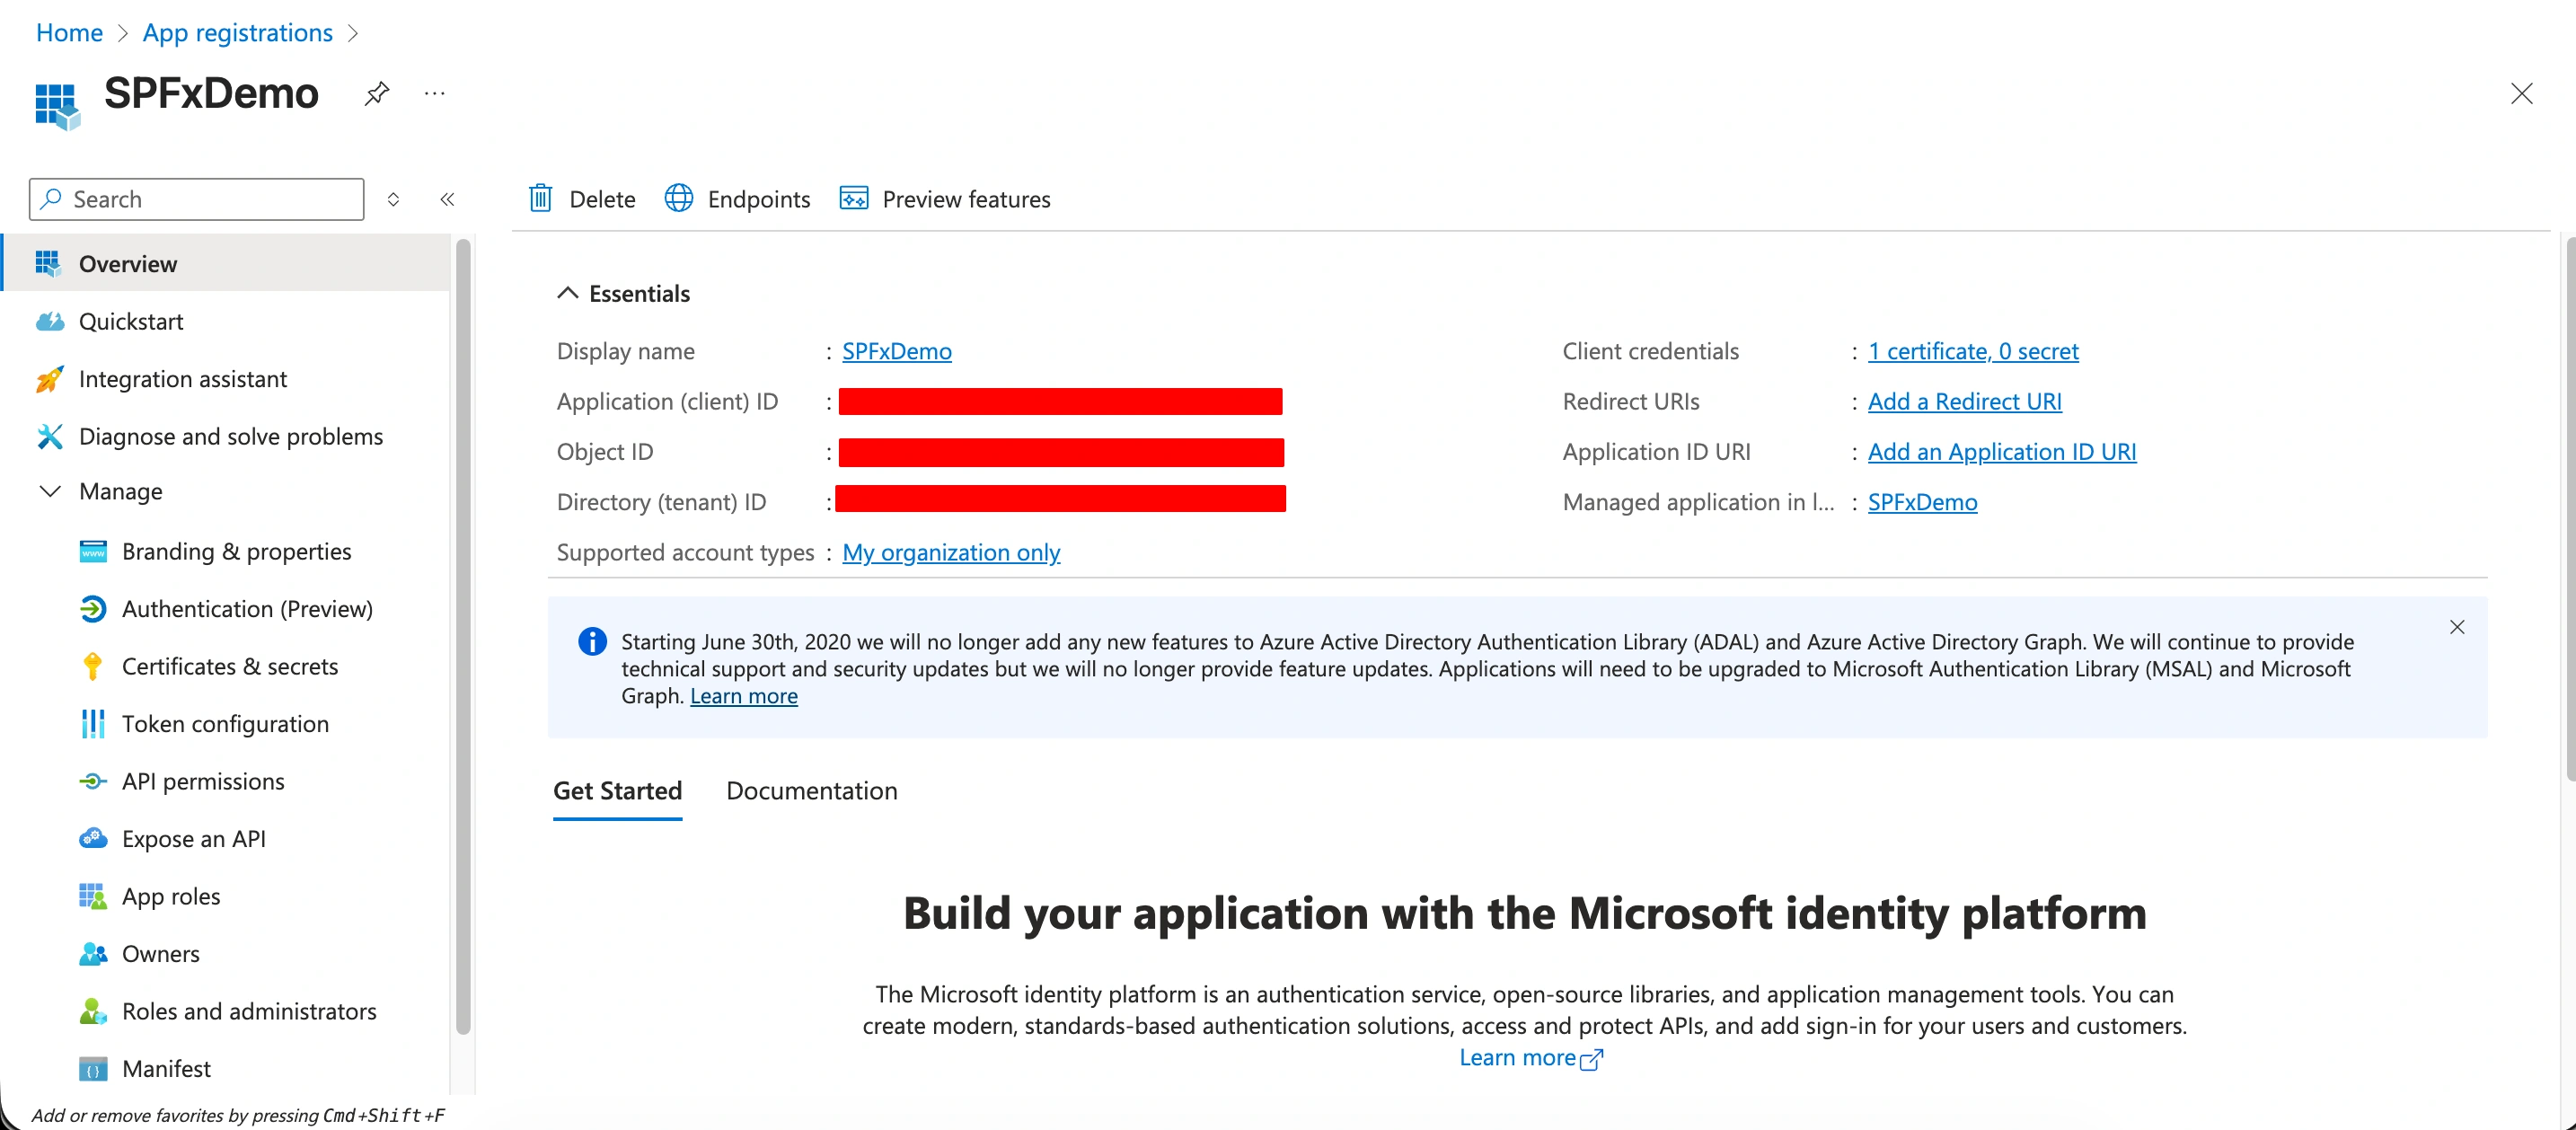Open Token configuration icon

click(93, 724)
